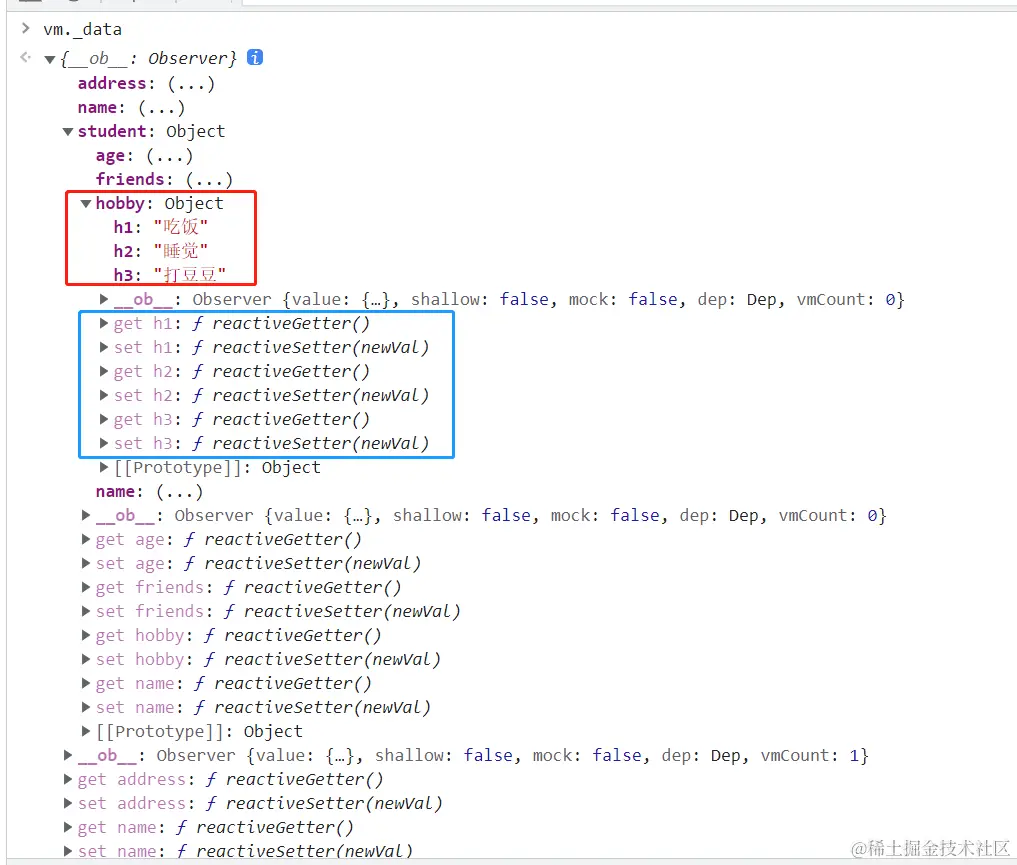
Task: Expand the bottom __ob__ Observer with vmCount 1
Action: [67, 755]
